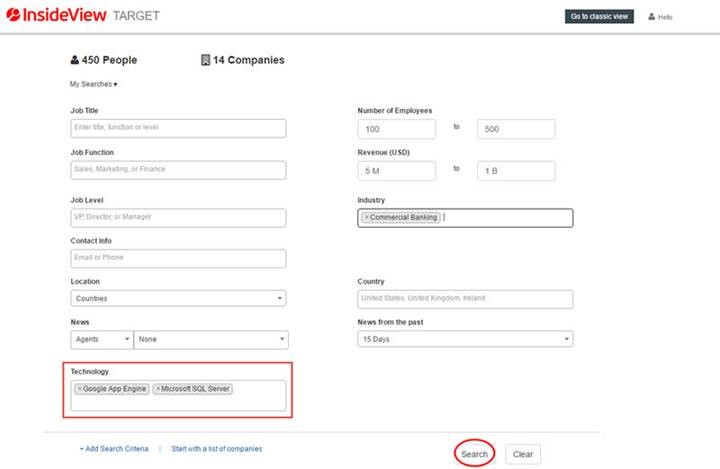This screenshot has width=720, height=469.
Task: Click the building icon beside 14 Companies
Action: click(205, 60)
